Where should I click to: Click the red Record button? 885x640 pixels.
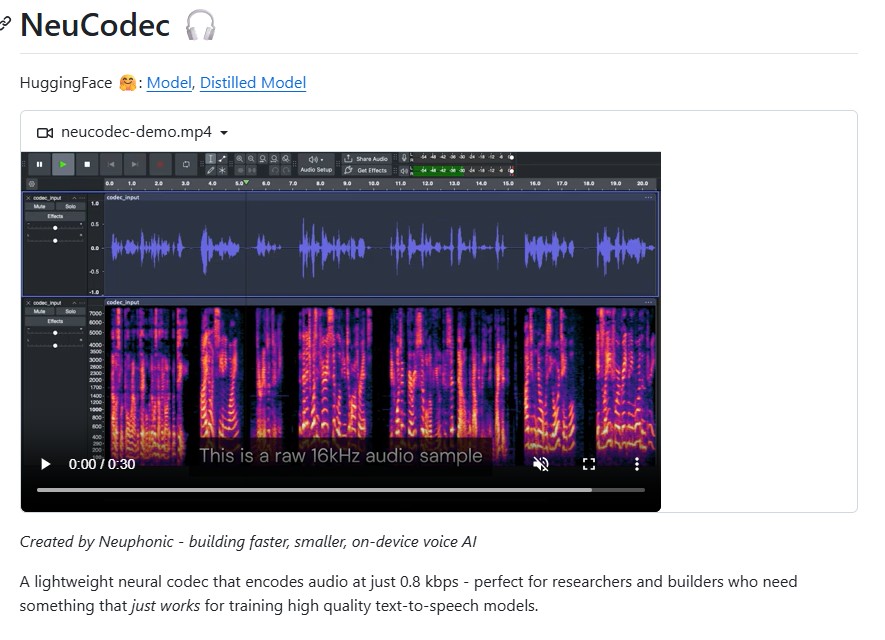pyautogui.click(x=160, y=164)
